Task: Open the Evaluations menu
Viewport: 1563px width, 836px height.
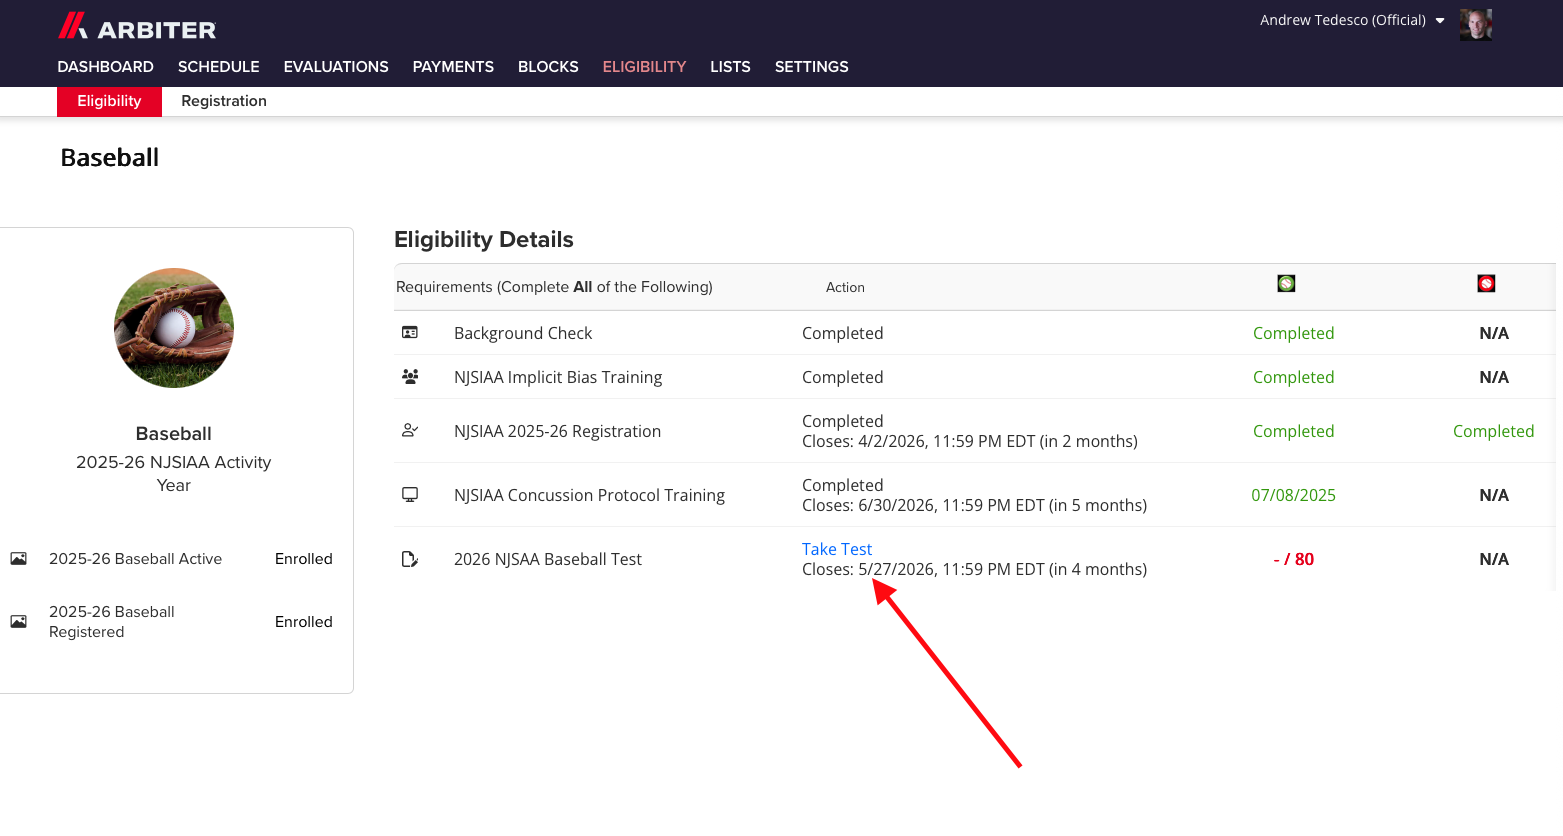Action: click(336, 67)
